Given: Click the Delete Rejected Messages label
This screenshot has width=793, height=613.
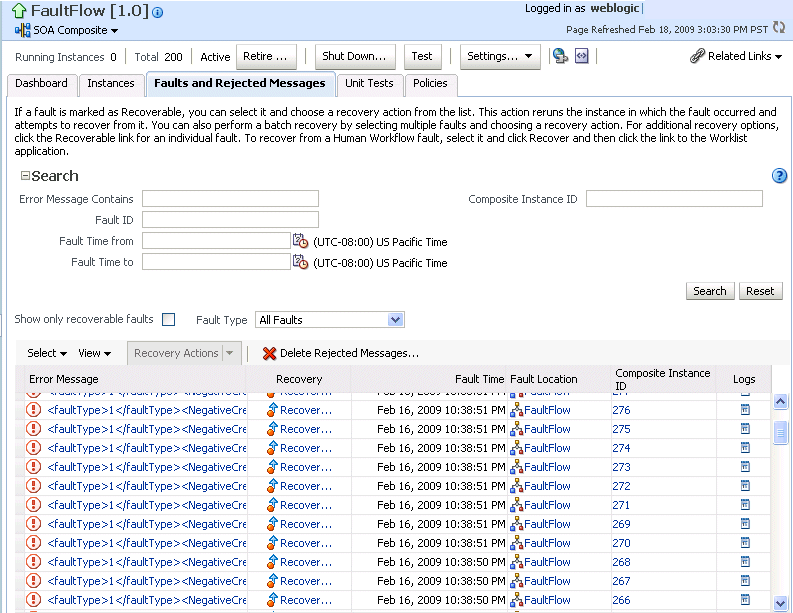Looking at the screenshot, I should tap(349, 354).
